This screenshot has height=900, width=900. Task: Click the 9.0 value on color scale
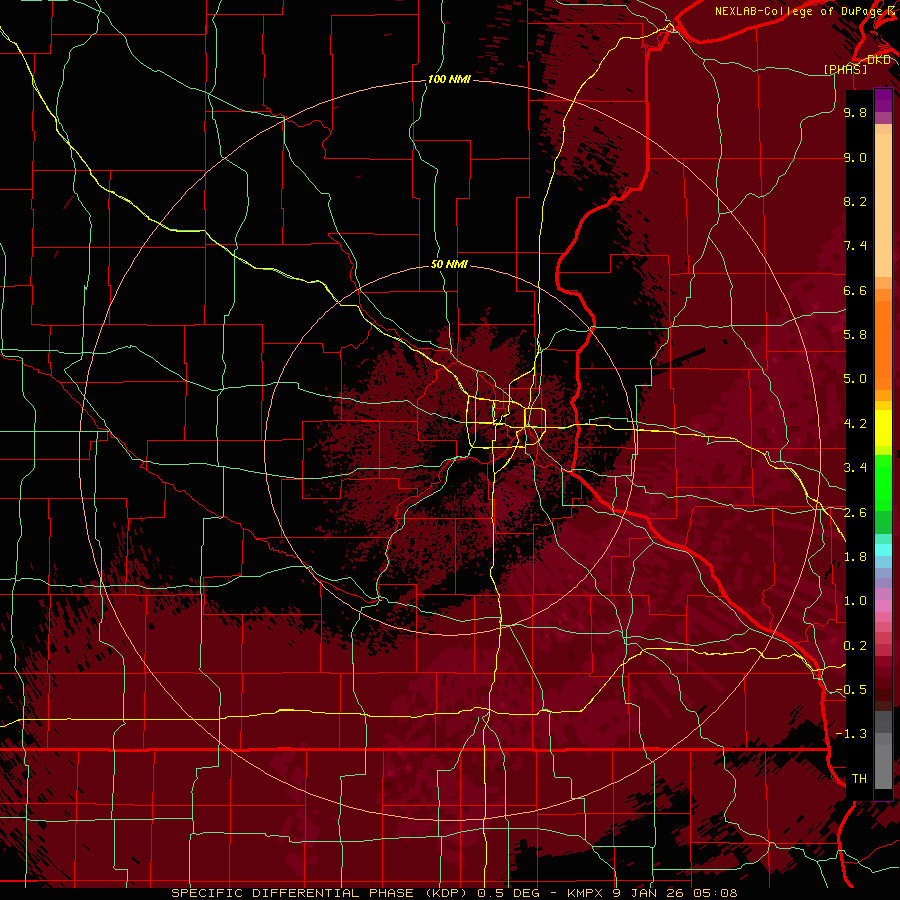coord(855,157)
